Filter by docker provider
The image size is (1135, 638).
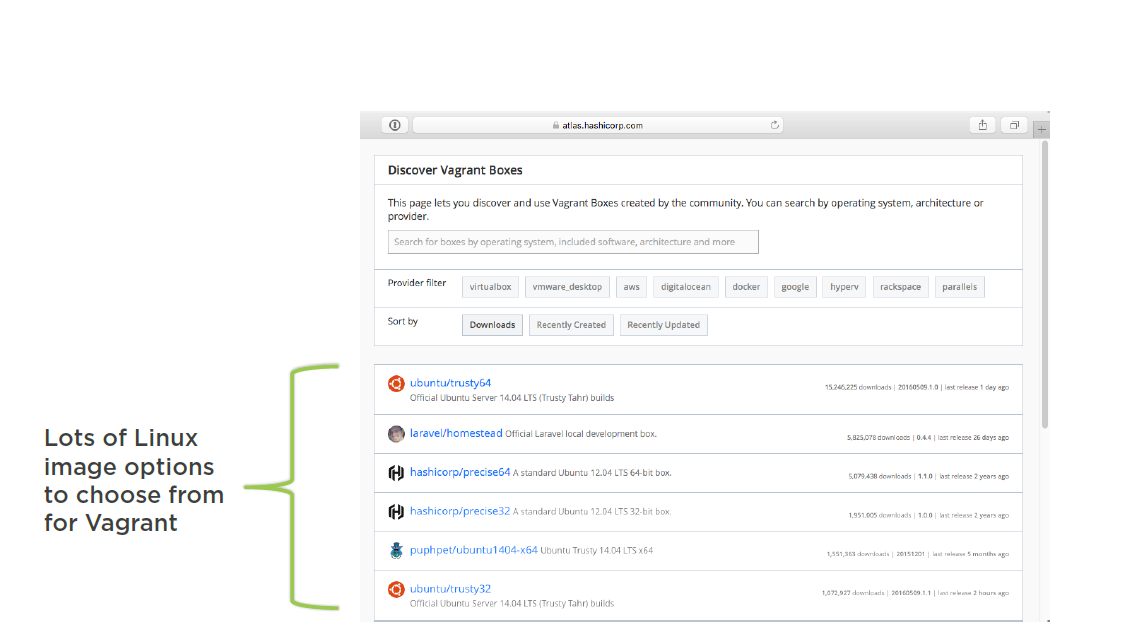point(746,287)
